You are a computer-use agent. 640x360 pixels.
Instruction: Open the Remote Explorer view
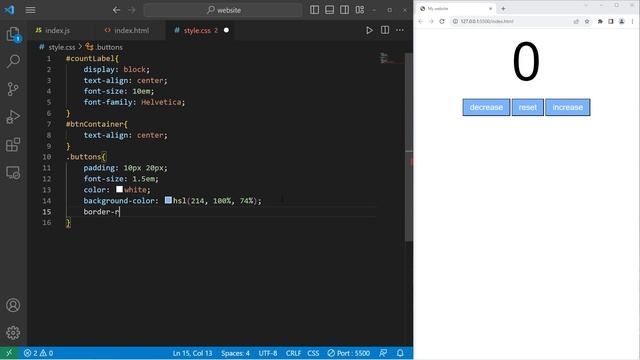(13, 172)
